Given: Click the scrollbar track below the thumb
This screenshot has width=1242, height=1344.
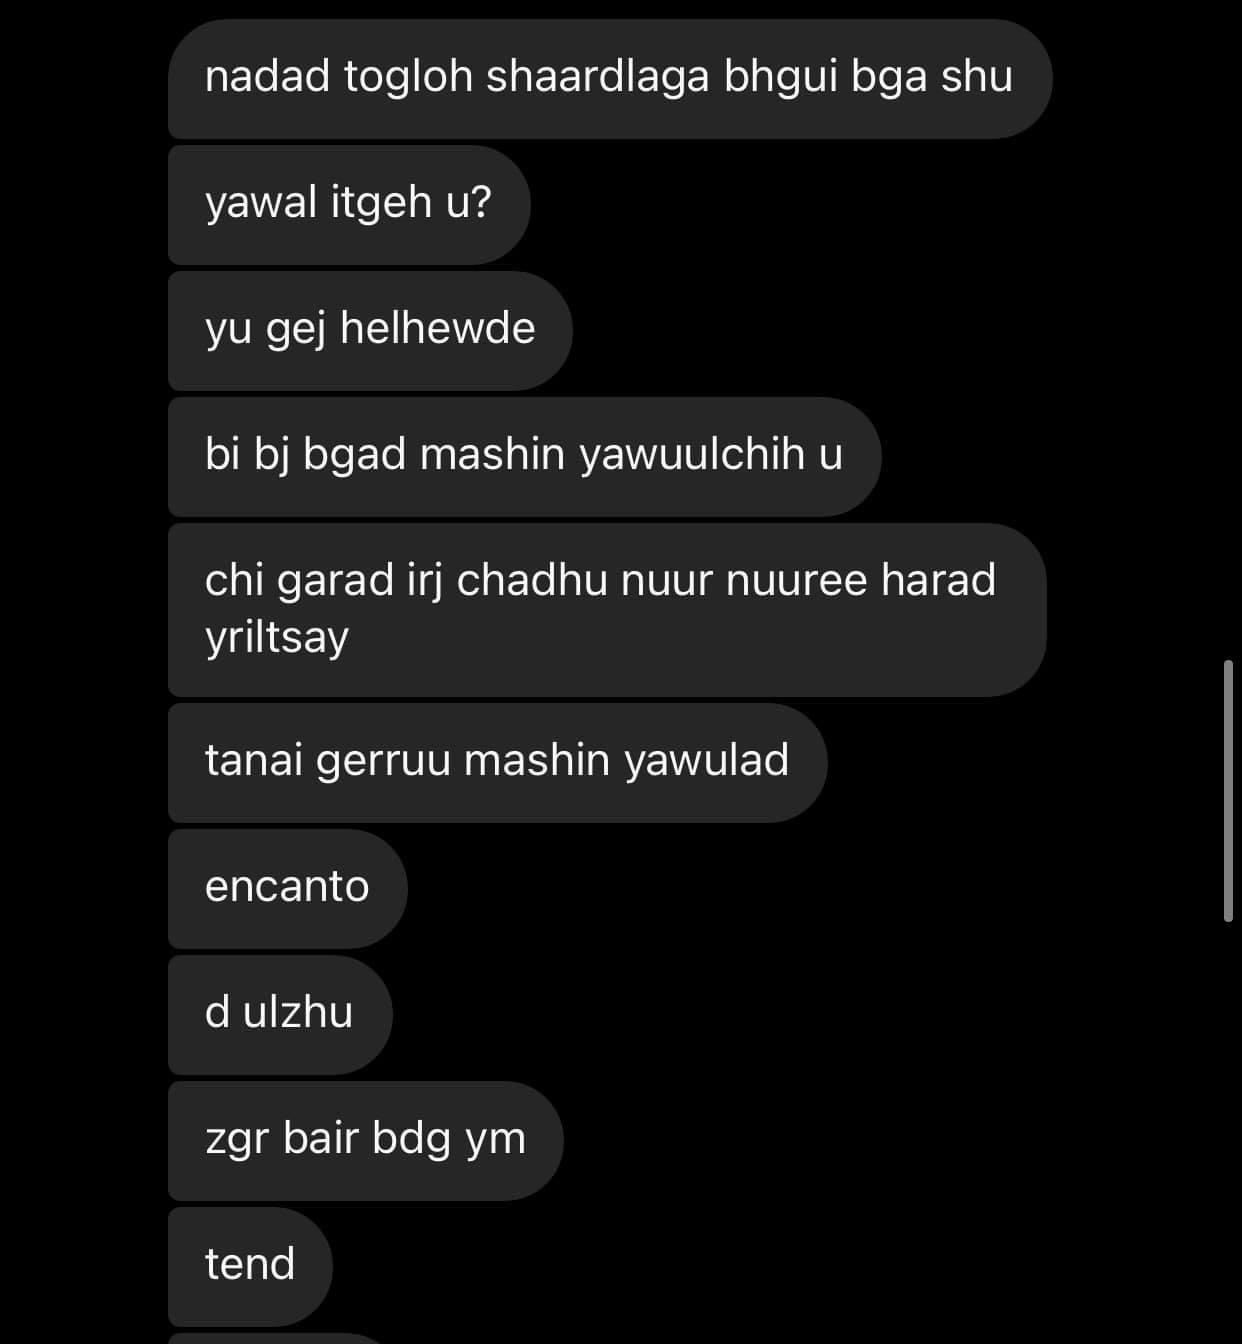Looking at the screenshot, I should (x=1228, y=1132).
